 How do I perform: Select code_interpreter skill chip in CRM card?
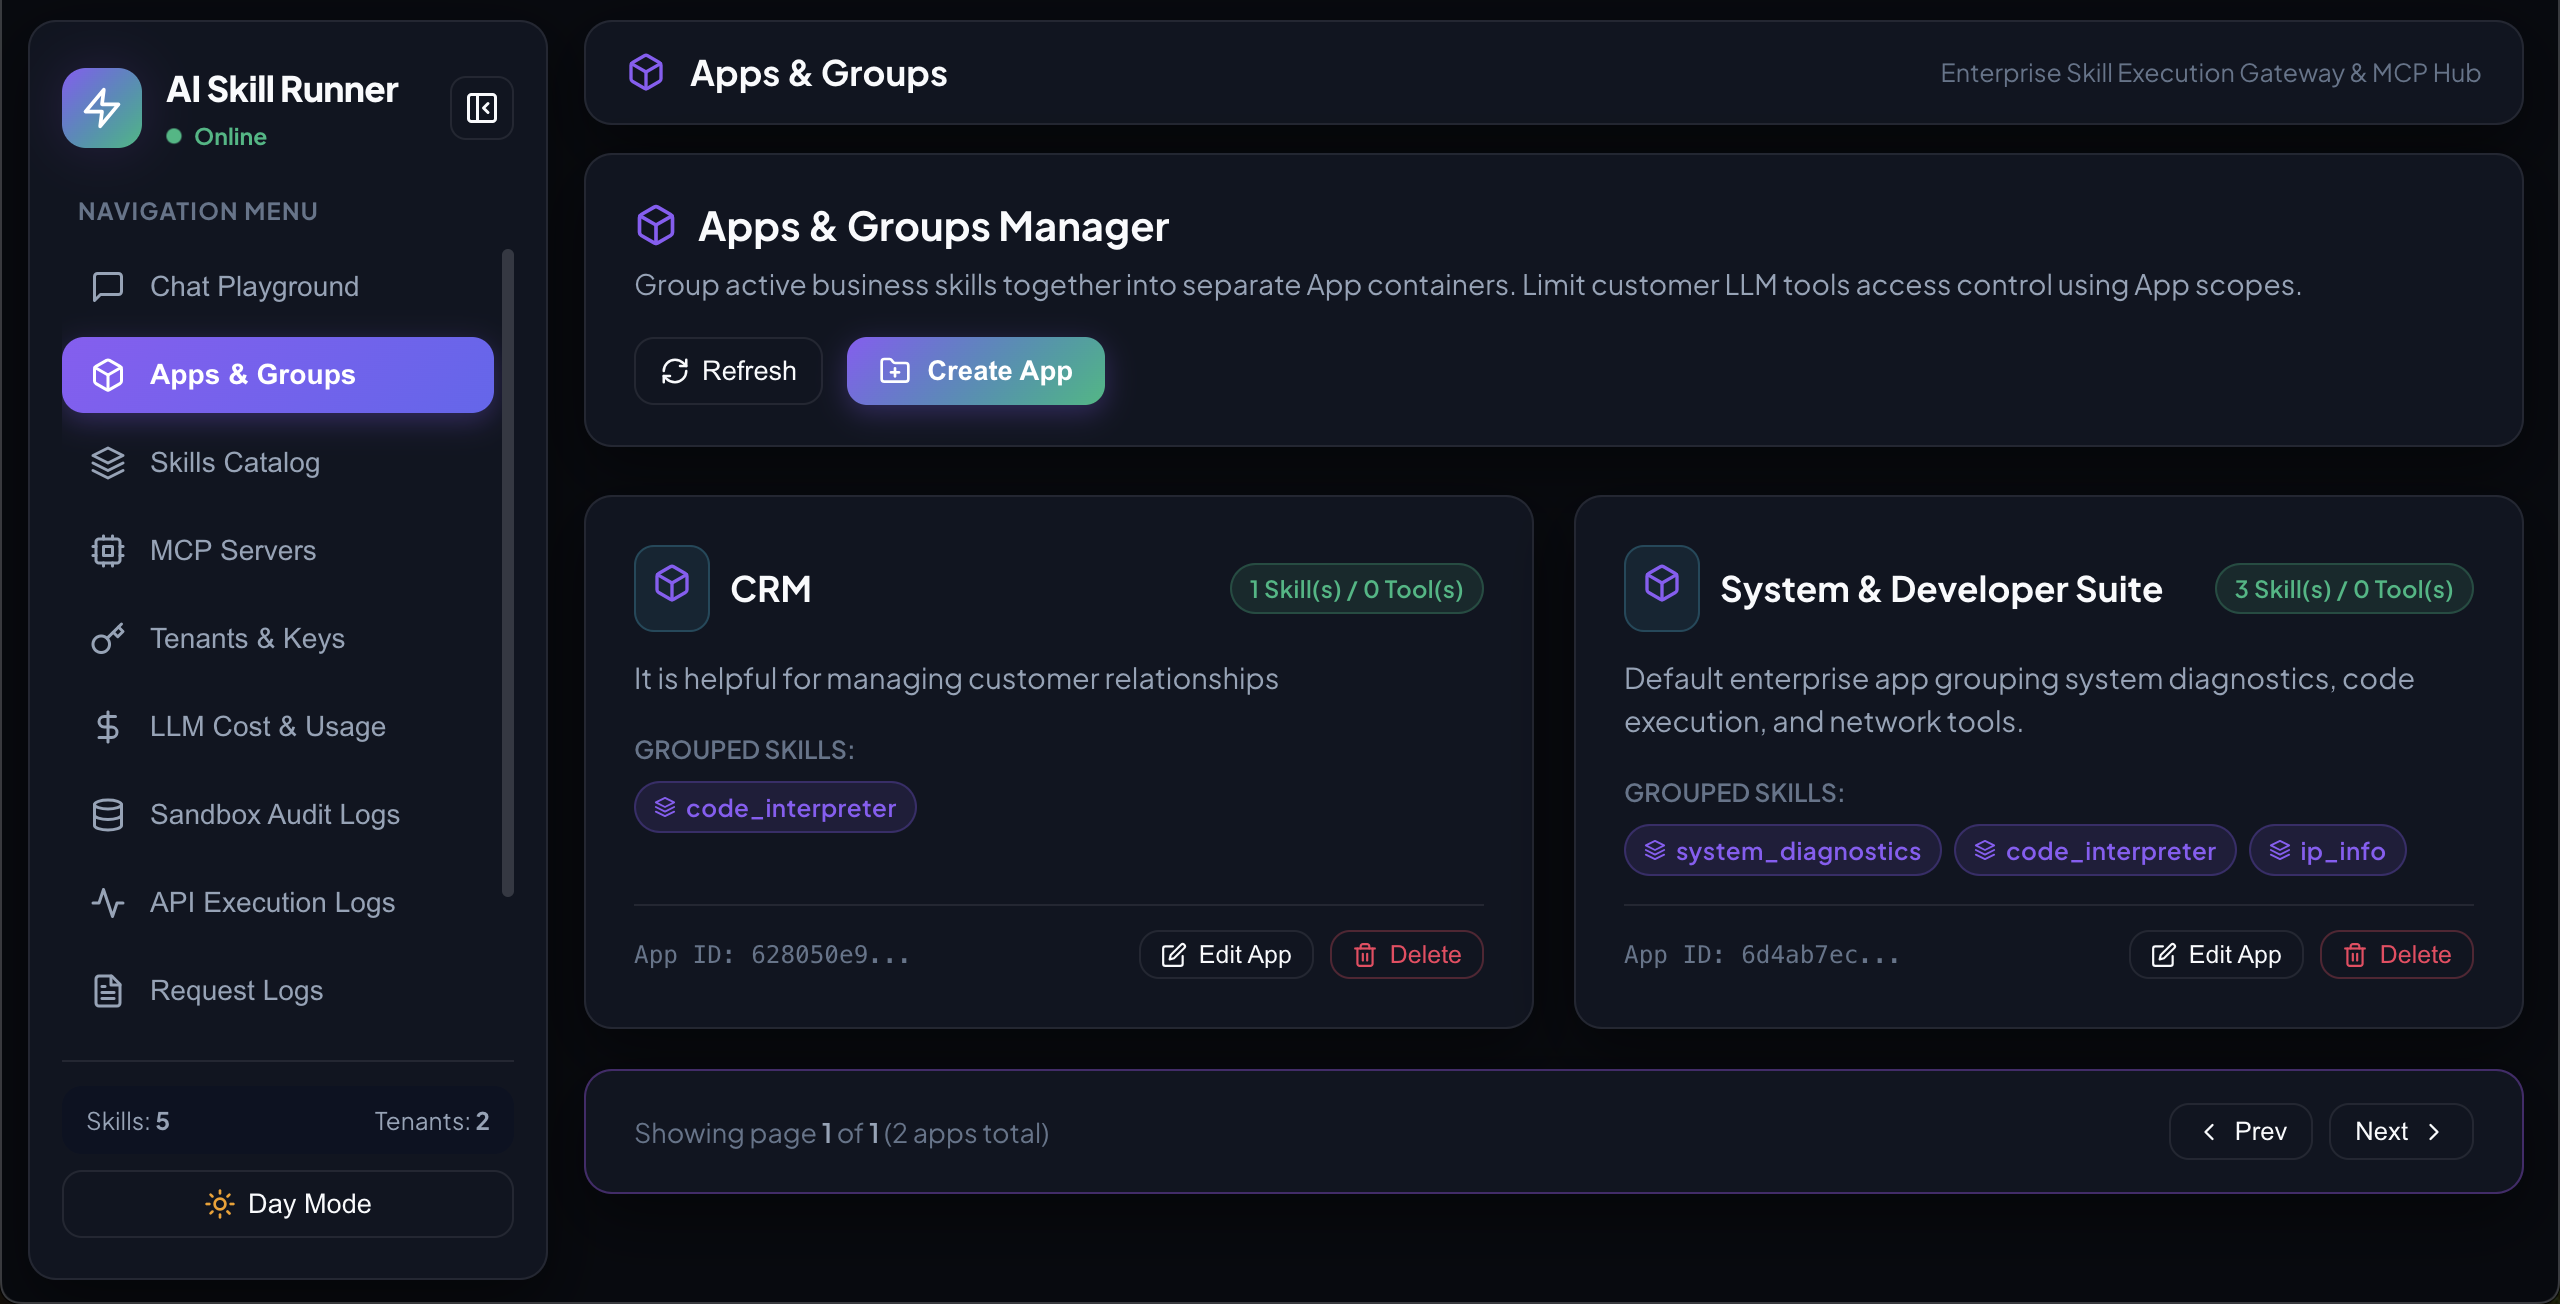(775, 807)
